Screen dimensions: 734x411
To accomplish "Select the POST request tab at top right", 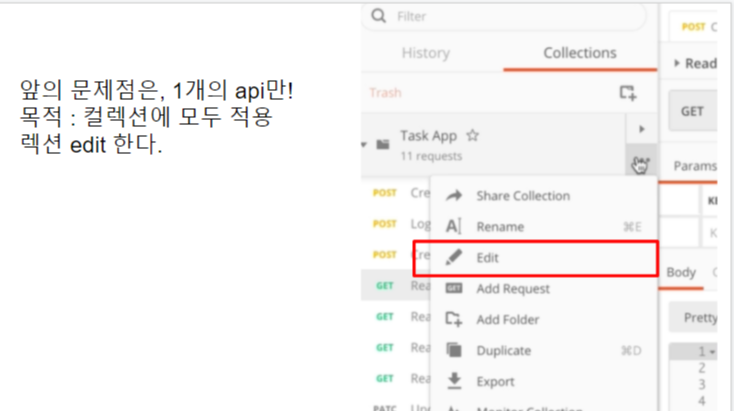I will coord(694,27).
